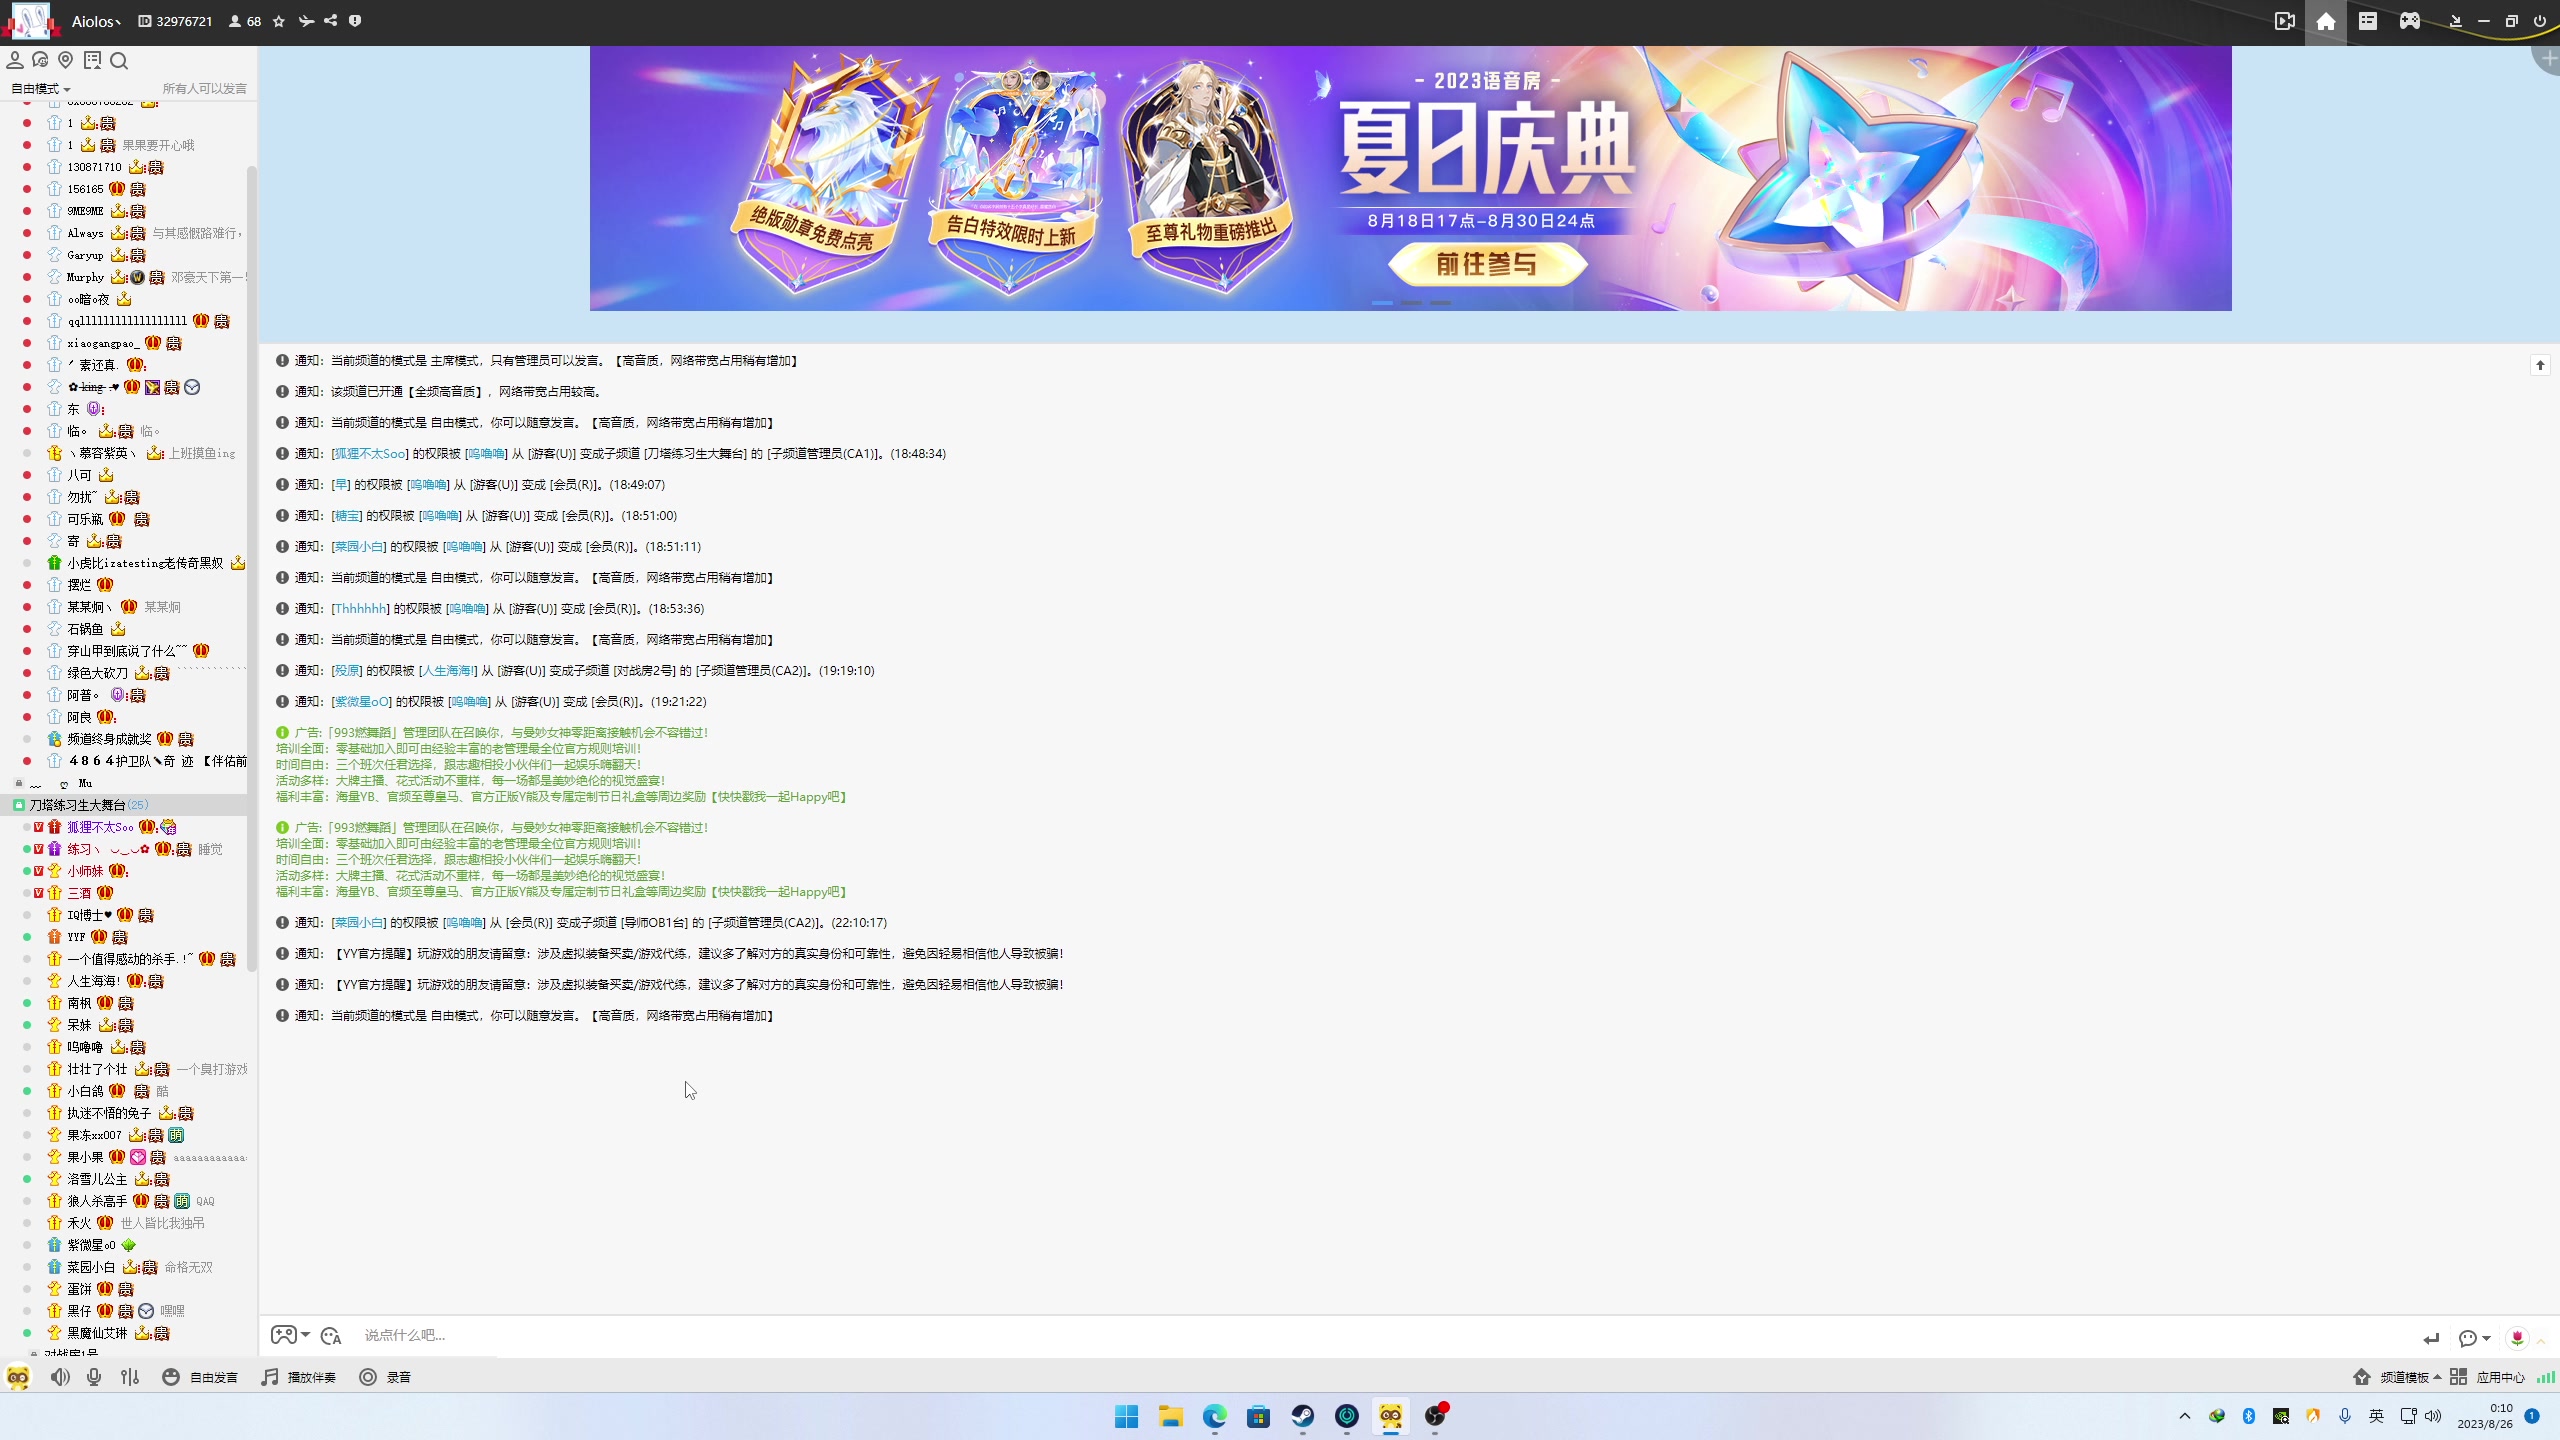2560x1440 pixels.
Task: Show hidden system tray icons
Action: coord(2185,1416)
